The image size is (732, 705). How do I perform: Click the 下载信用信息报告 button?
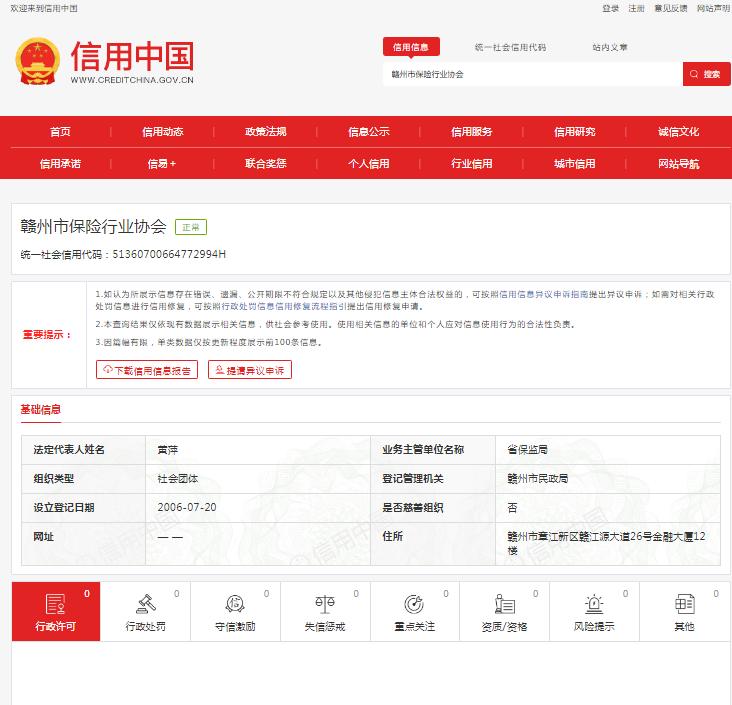[147, 370]
